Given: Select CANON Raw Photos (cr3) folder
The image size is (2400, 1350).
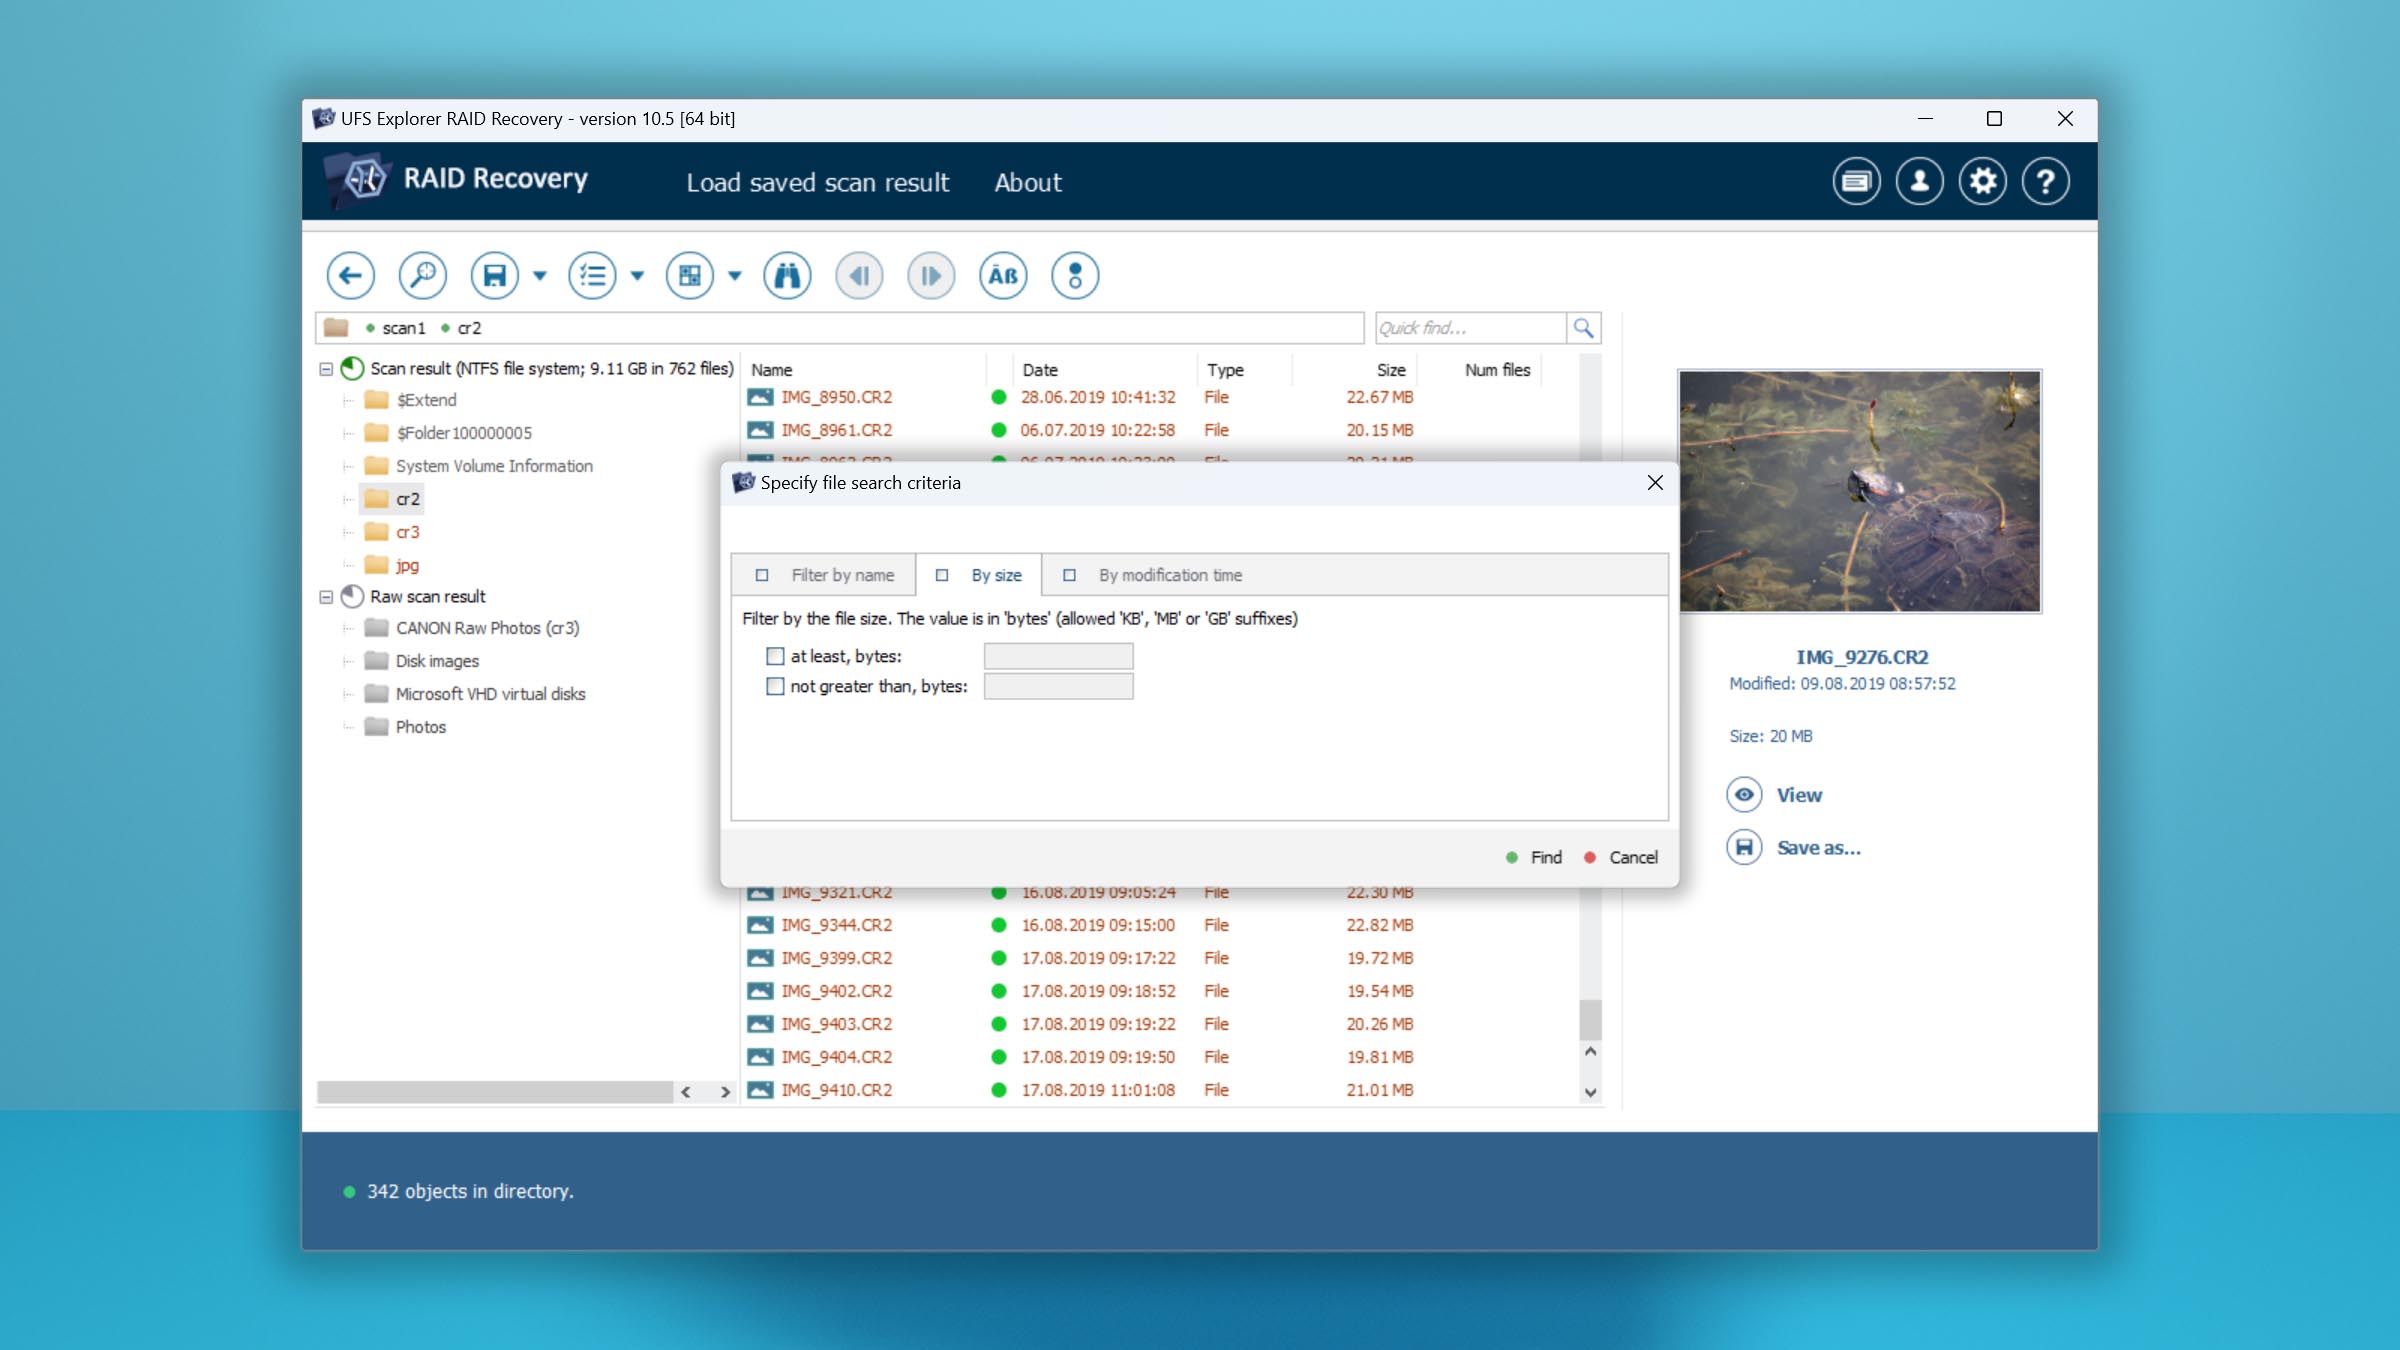Looking at the screenshot, I should (x=487, y=628).
